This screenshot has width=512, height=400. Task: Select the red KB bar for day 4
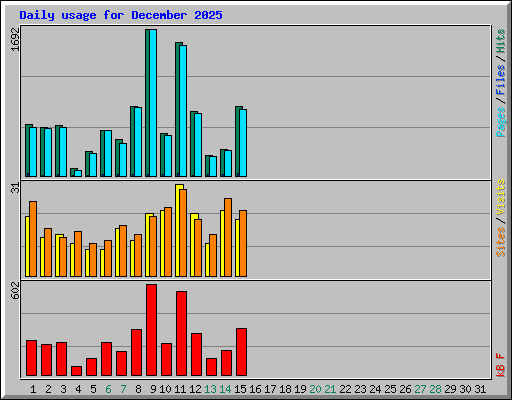(76, 371)
